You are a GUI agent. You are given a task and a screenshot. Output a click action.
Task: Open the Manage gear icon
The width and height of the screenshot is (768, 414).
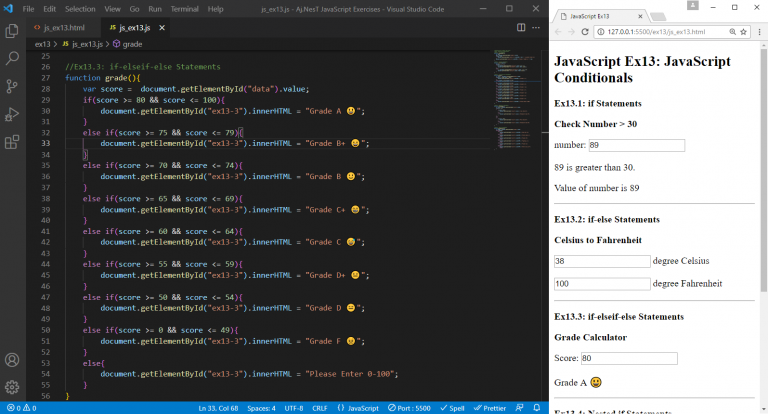pos(12,386)
